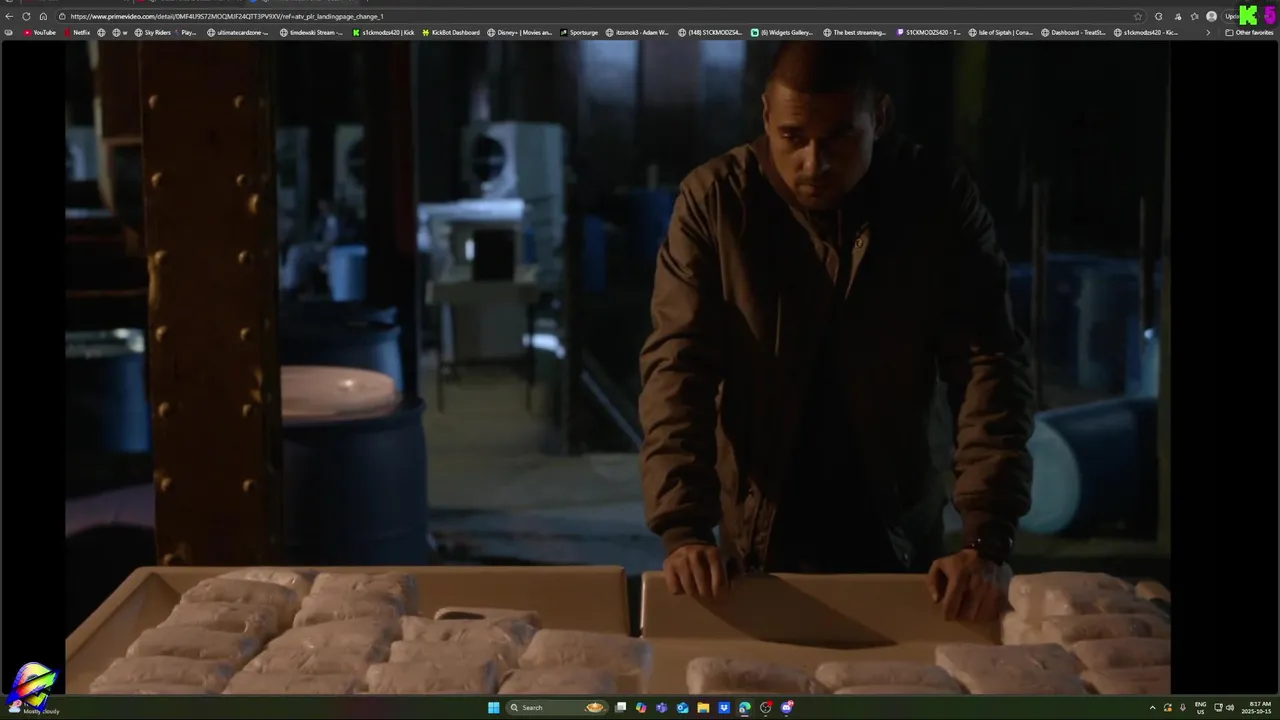The image size is (1280, 720).
Task: Open the browser profile avatar
Action: tap(1212, 16)
